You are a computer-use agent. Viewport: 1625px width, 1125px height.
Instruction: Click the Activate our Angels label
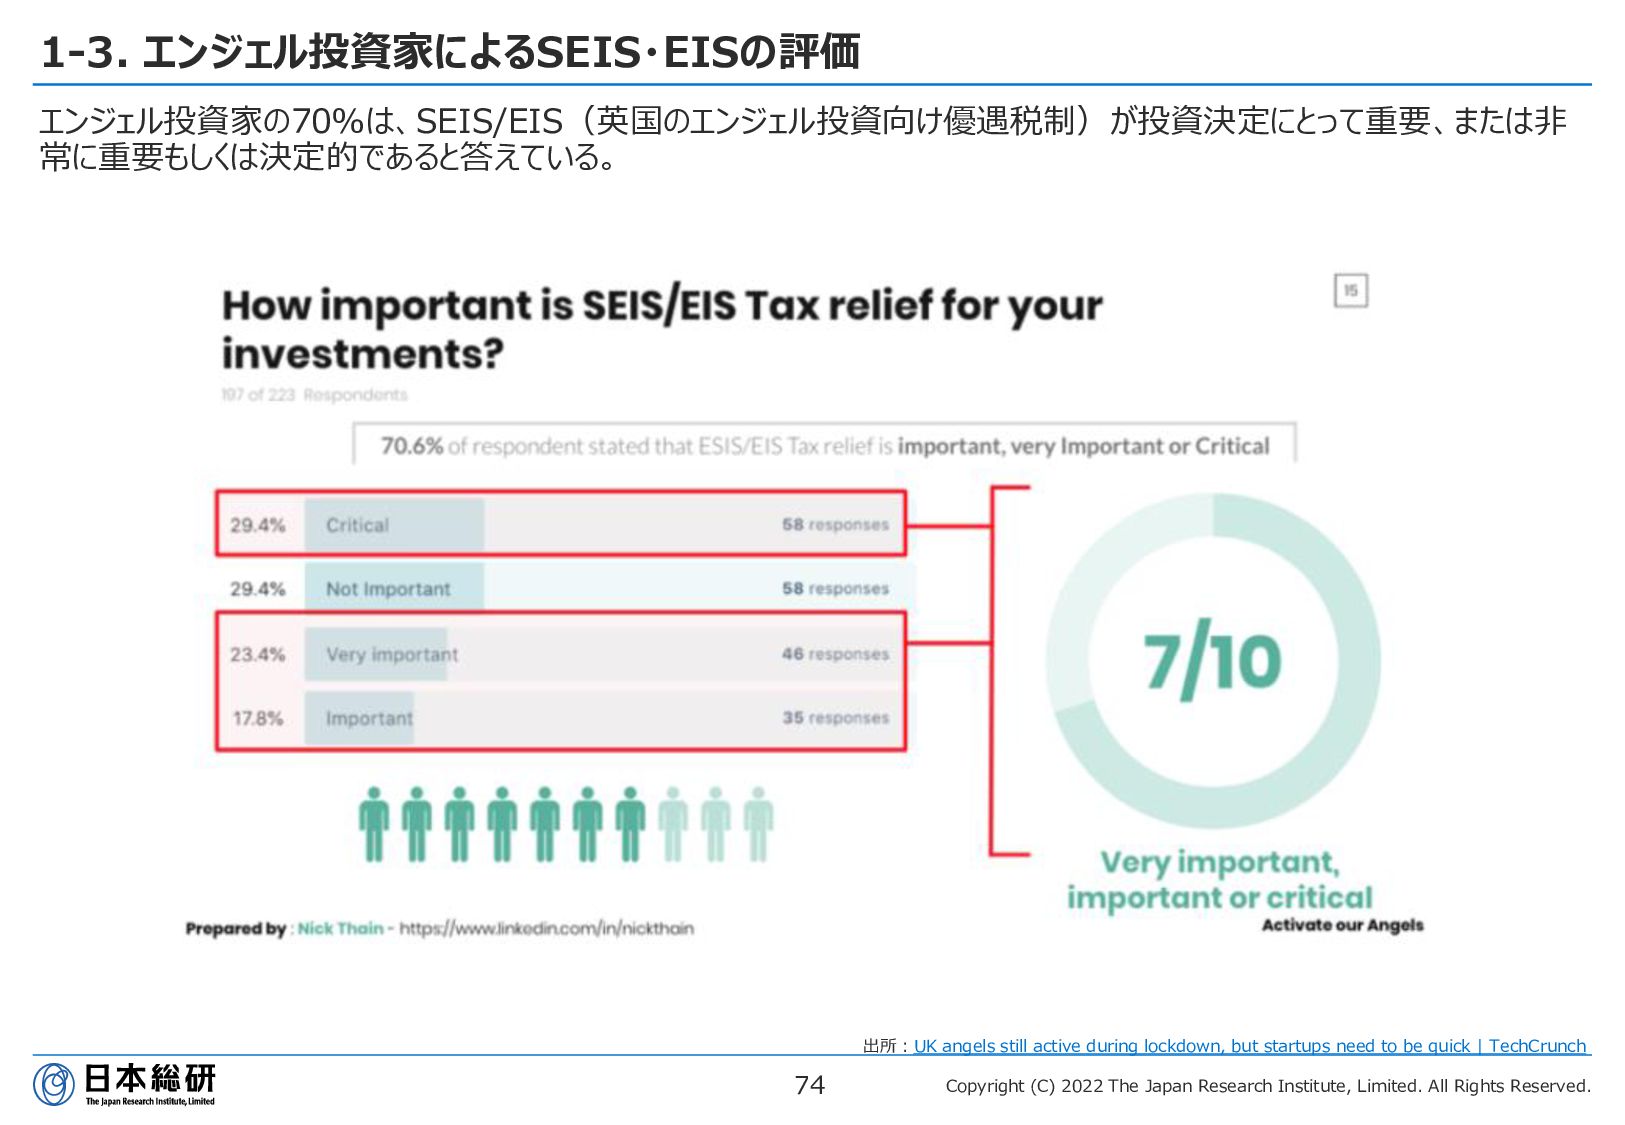tap(1342, 925)
